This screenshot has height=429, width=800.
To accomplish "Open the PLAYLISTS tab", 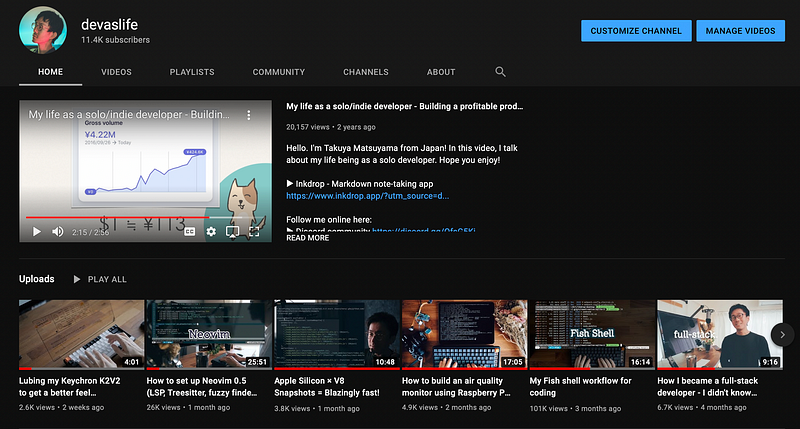I will (192, 72).
